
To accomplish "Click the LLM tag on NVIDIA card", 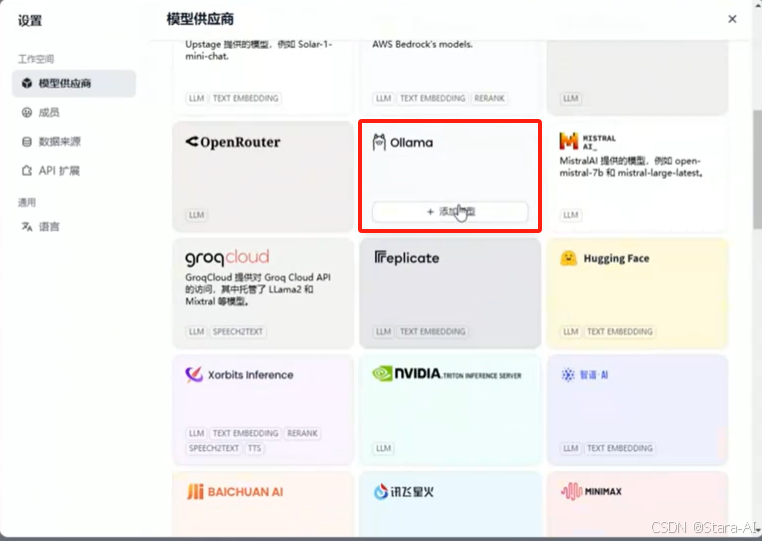I will point(383,448).
